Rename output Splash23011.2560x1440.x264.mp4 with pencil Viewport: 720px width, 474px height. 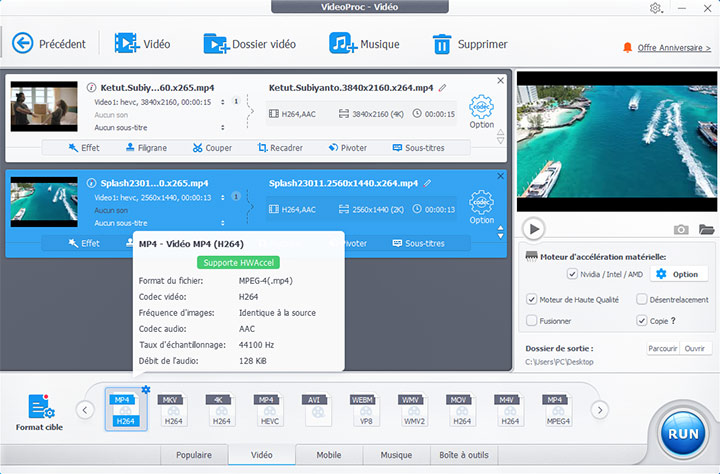[428, 183]
